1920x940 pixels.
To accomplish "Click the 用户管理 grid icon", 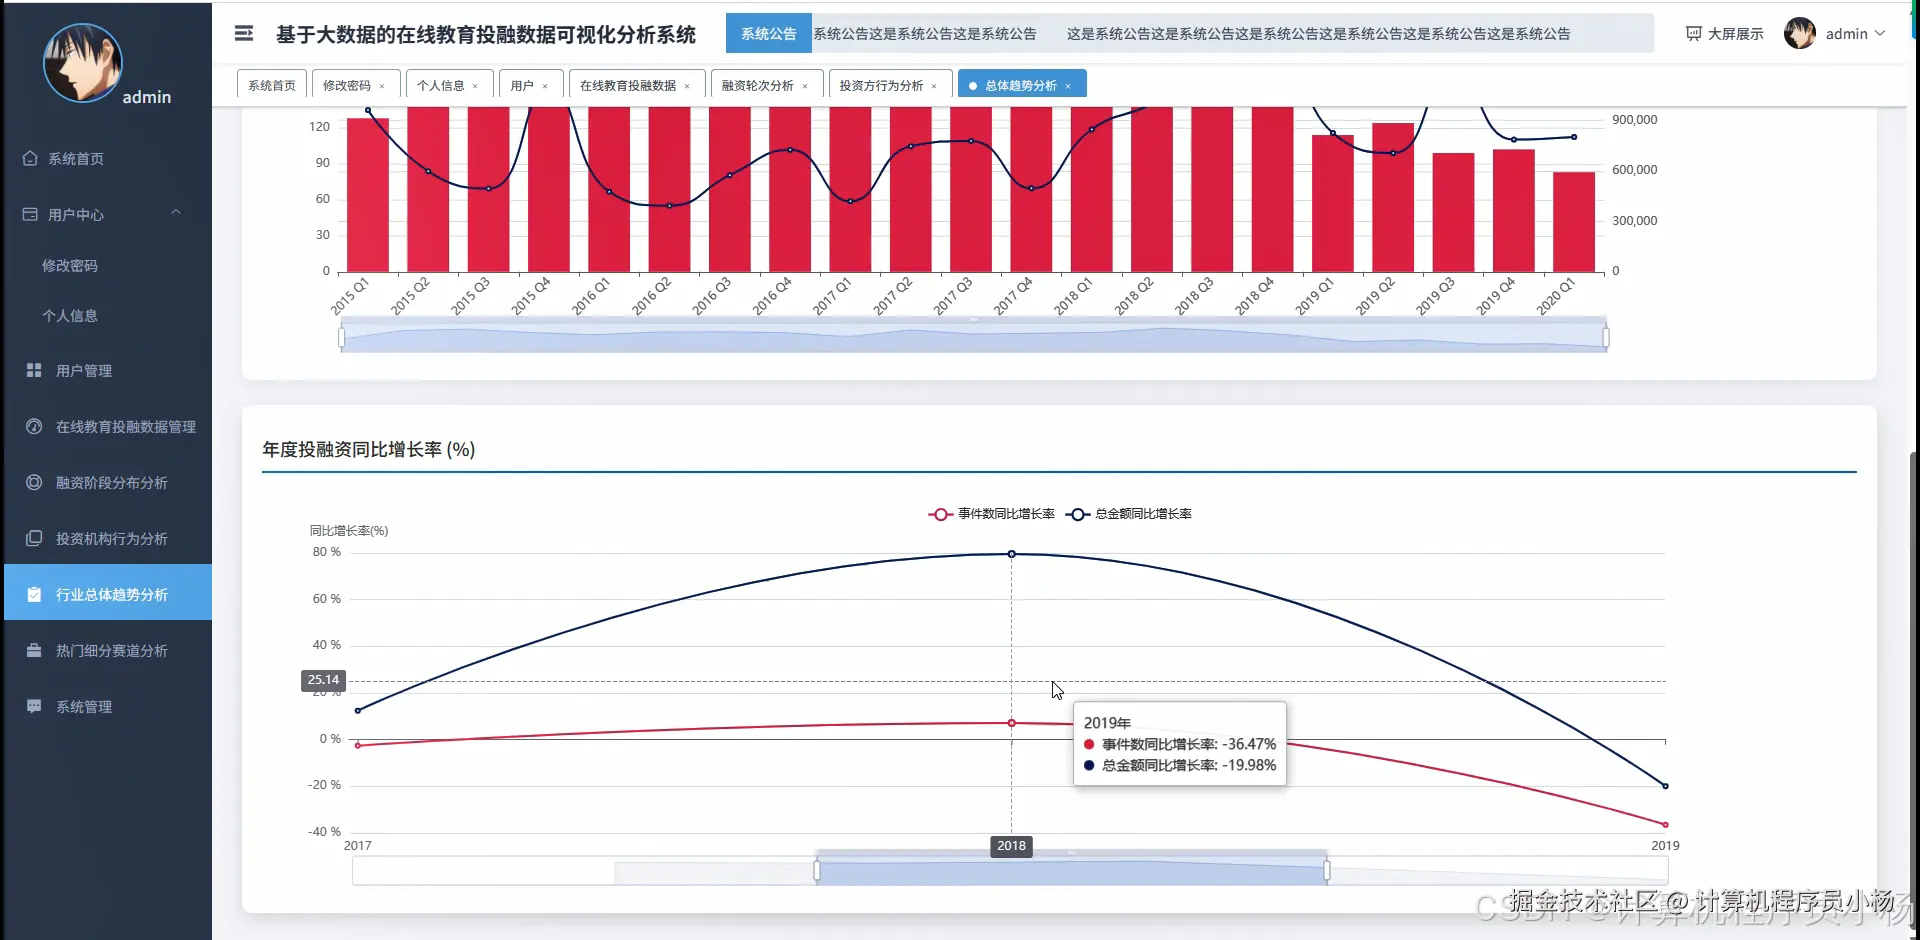I will pos(34,370).
